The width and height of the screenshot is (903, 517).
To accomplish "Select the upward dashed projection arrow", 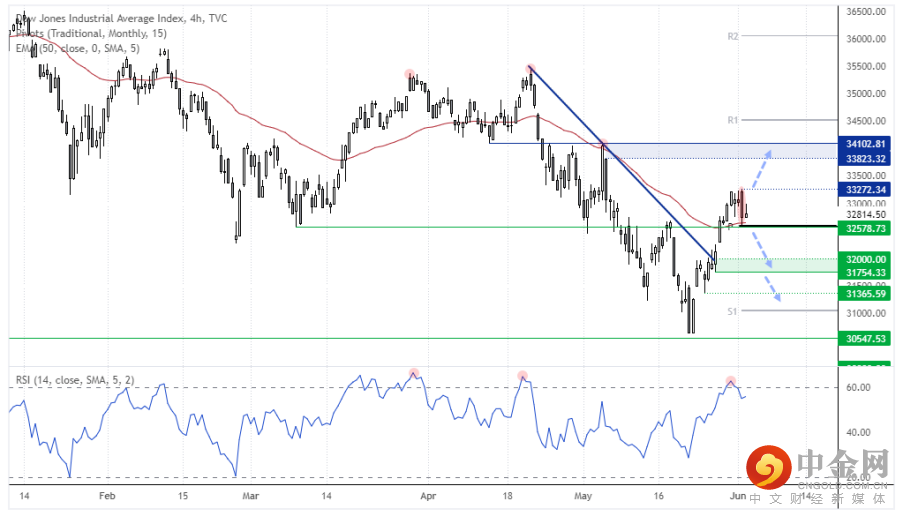I will click(x=761, y=169).
